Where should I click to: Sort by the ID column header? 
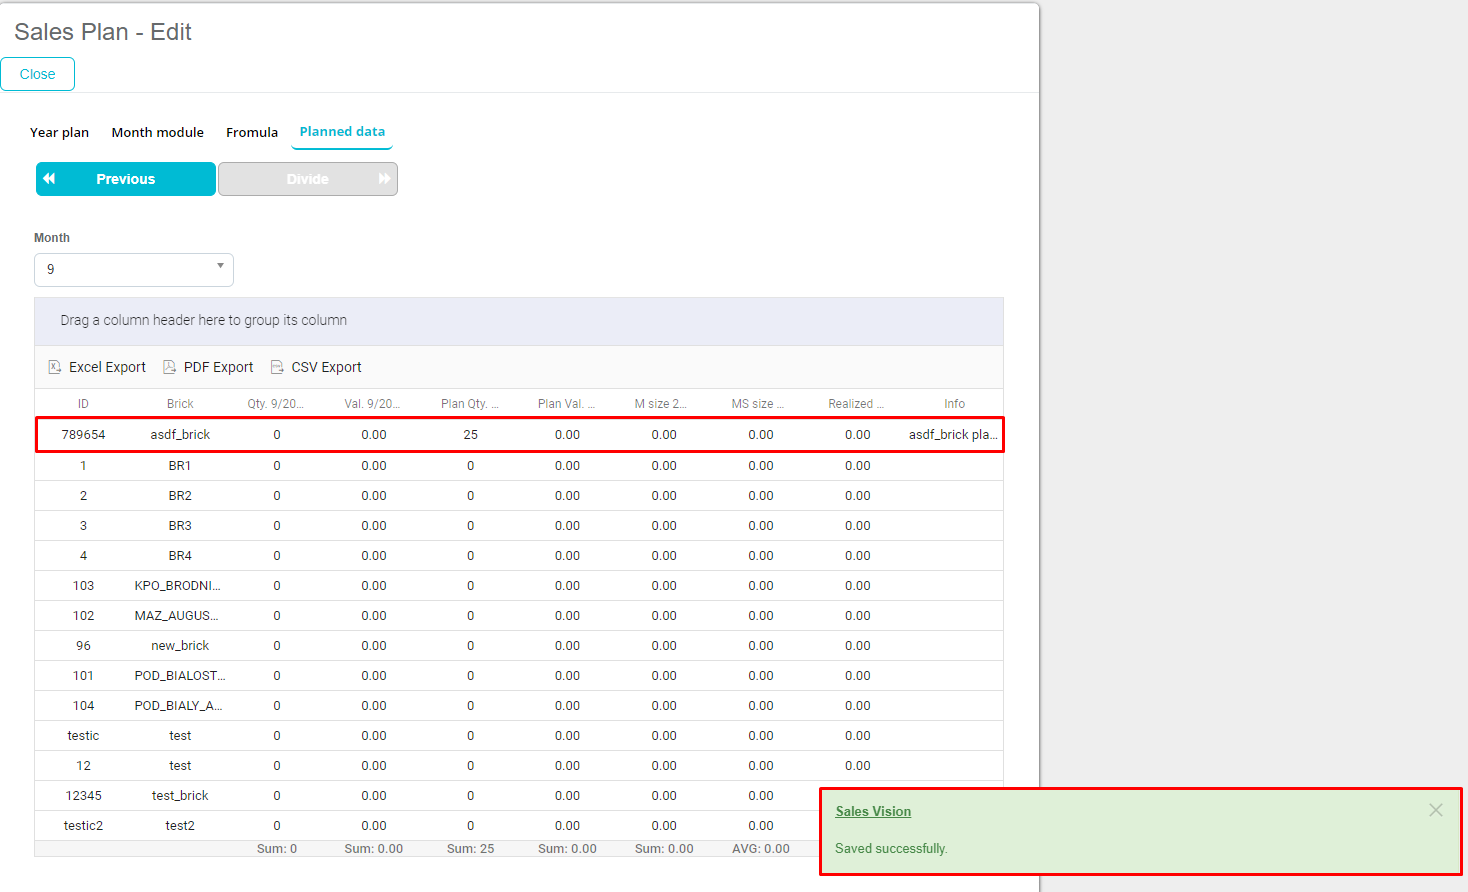click(x=83, y=404)
